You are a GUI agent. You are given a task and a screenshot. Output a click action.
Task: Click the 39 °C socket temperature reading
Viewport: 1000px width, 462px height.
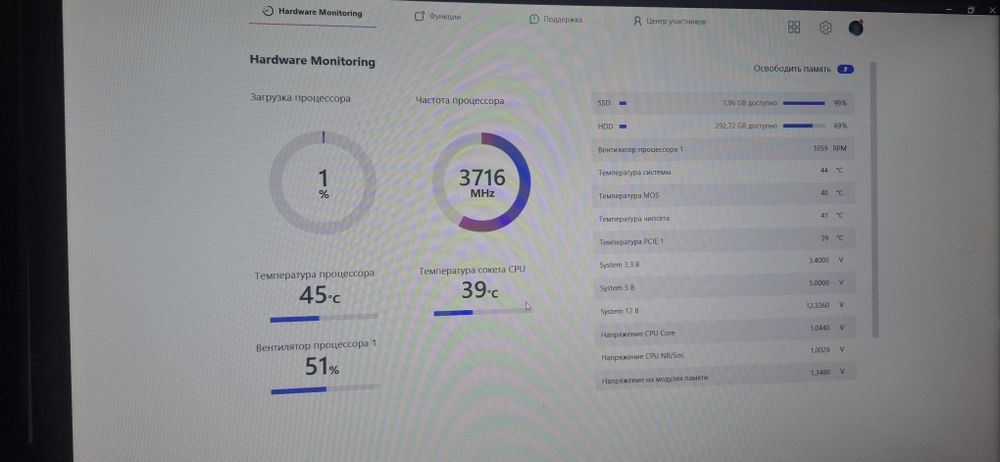[x=480, y=290]
